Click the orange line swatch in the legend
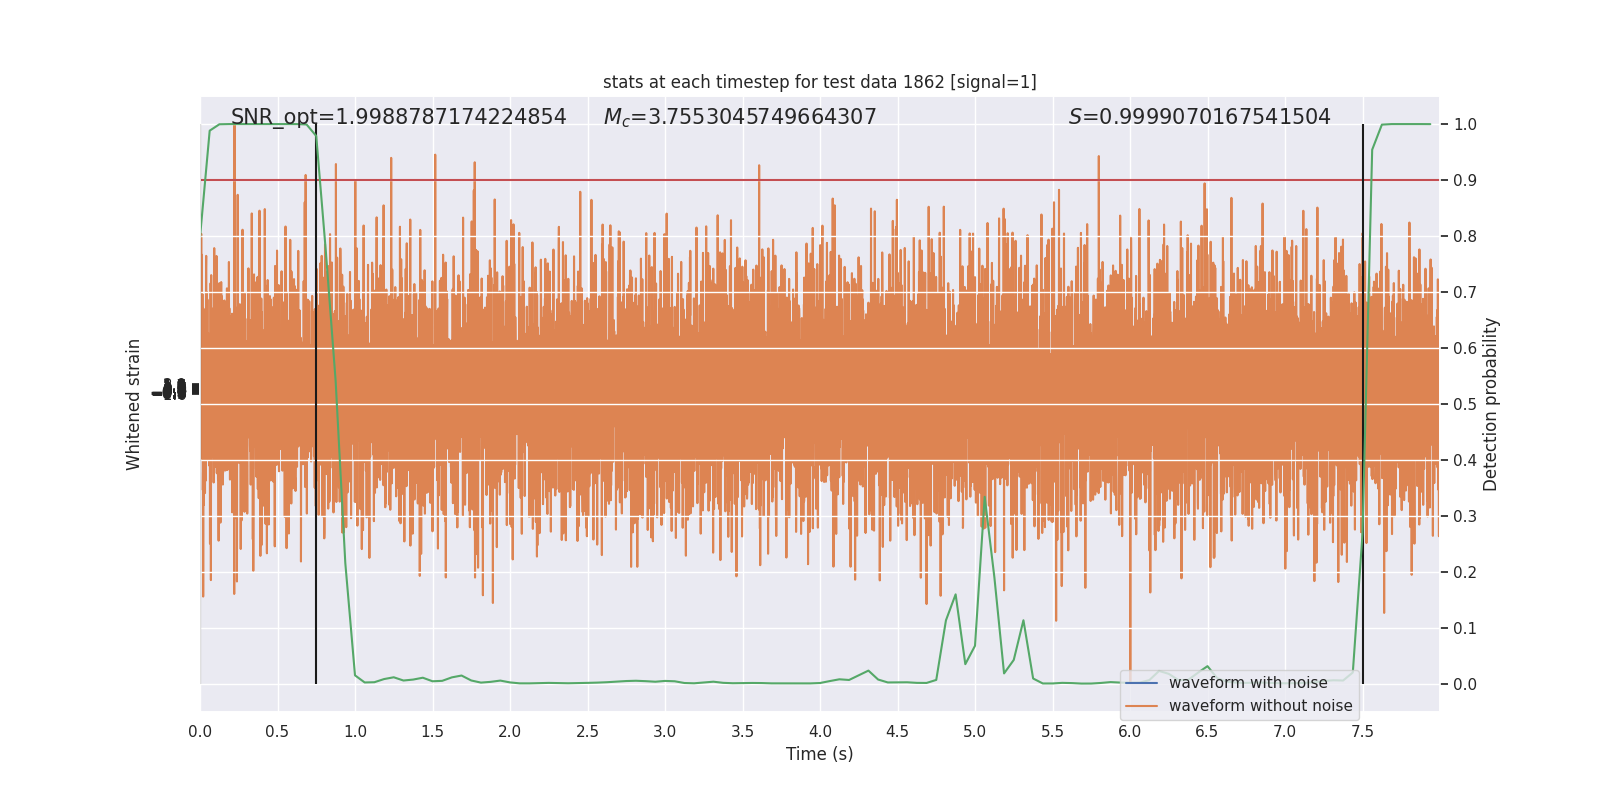Viewport: 1600px width, 800px height. click(1142, 706)
